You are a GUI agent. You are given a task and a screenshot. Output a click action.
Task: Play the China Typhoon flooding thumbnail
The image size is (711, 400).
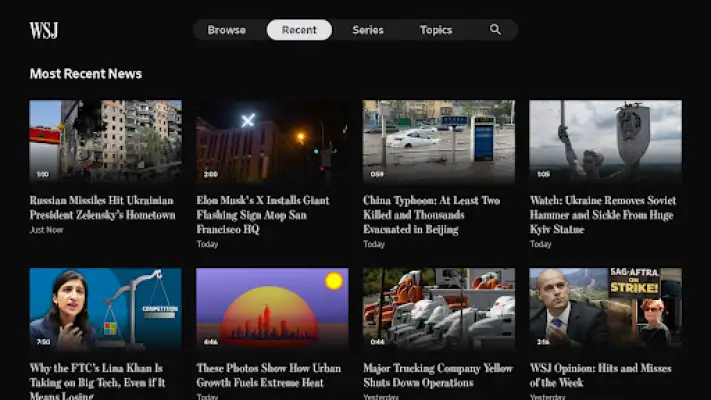tap(438, 141)
